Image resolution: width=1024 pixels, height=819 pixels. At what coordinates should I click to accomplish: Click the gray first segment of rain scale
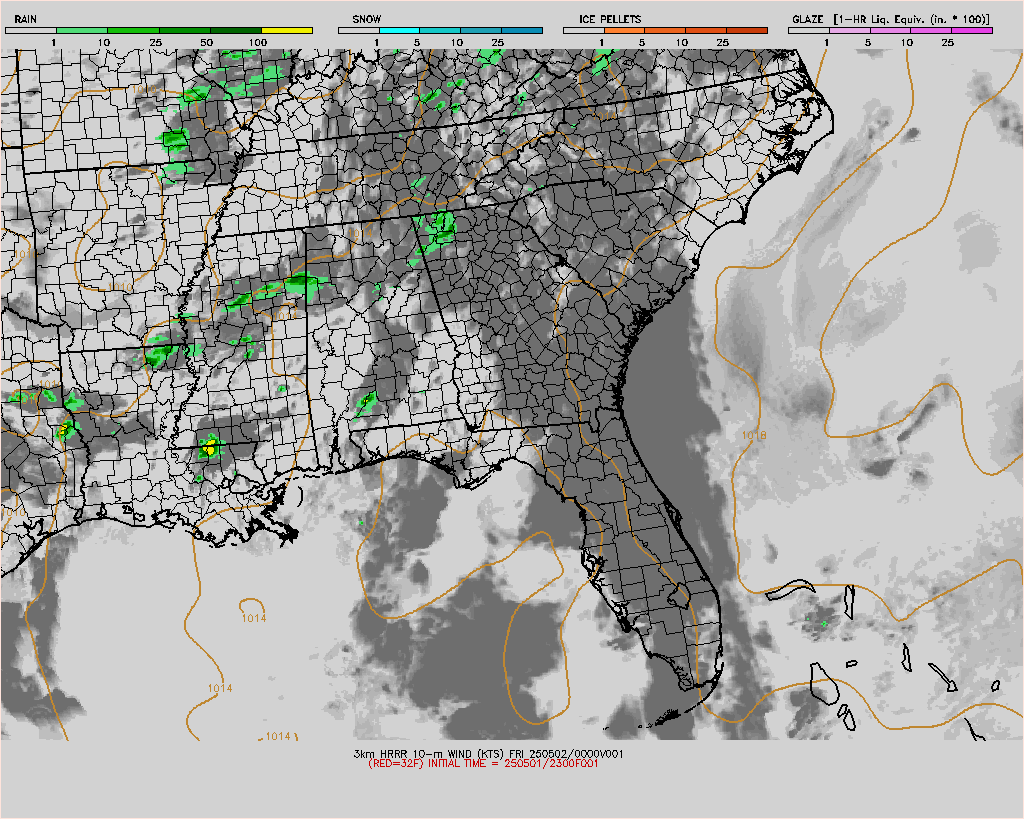31,31
